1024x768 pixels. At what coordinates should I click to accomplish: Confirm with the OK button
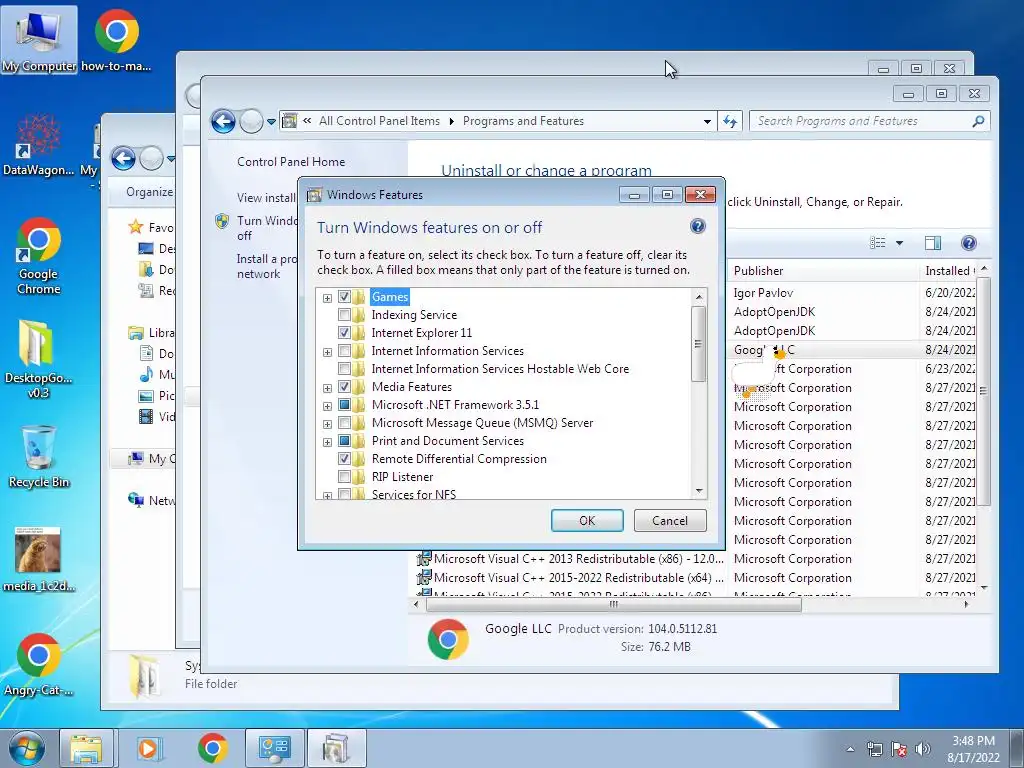(x=587, y=520)
